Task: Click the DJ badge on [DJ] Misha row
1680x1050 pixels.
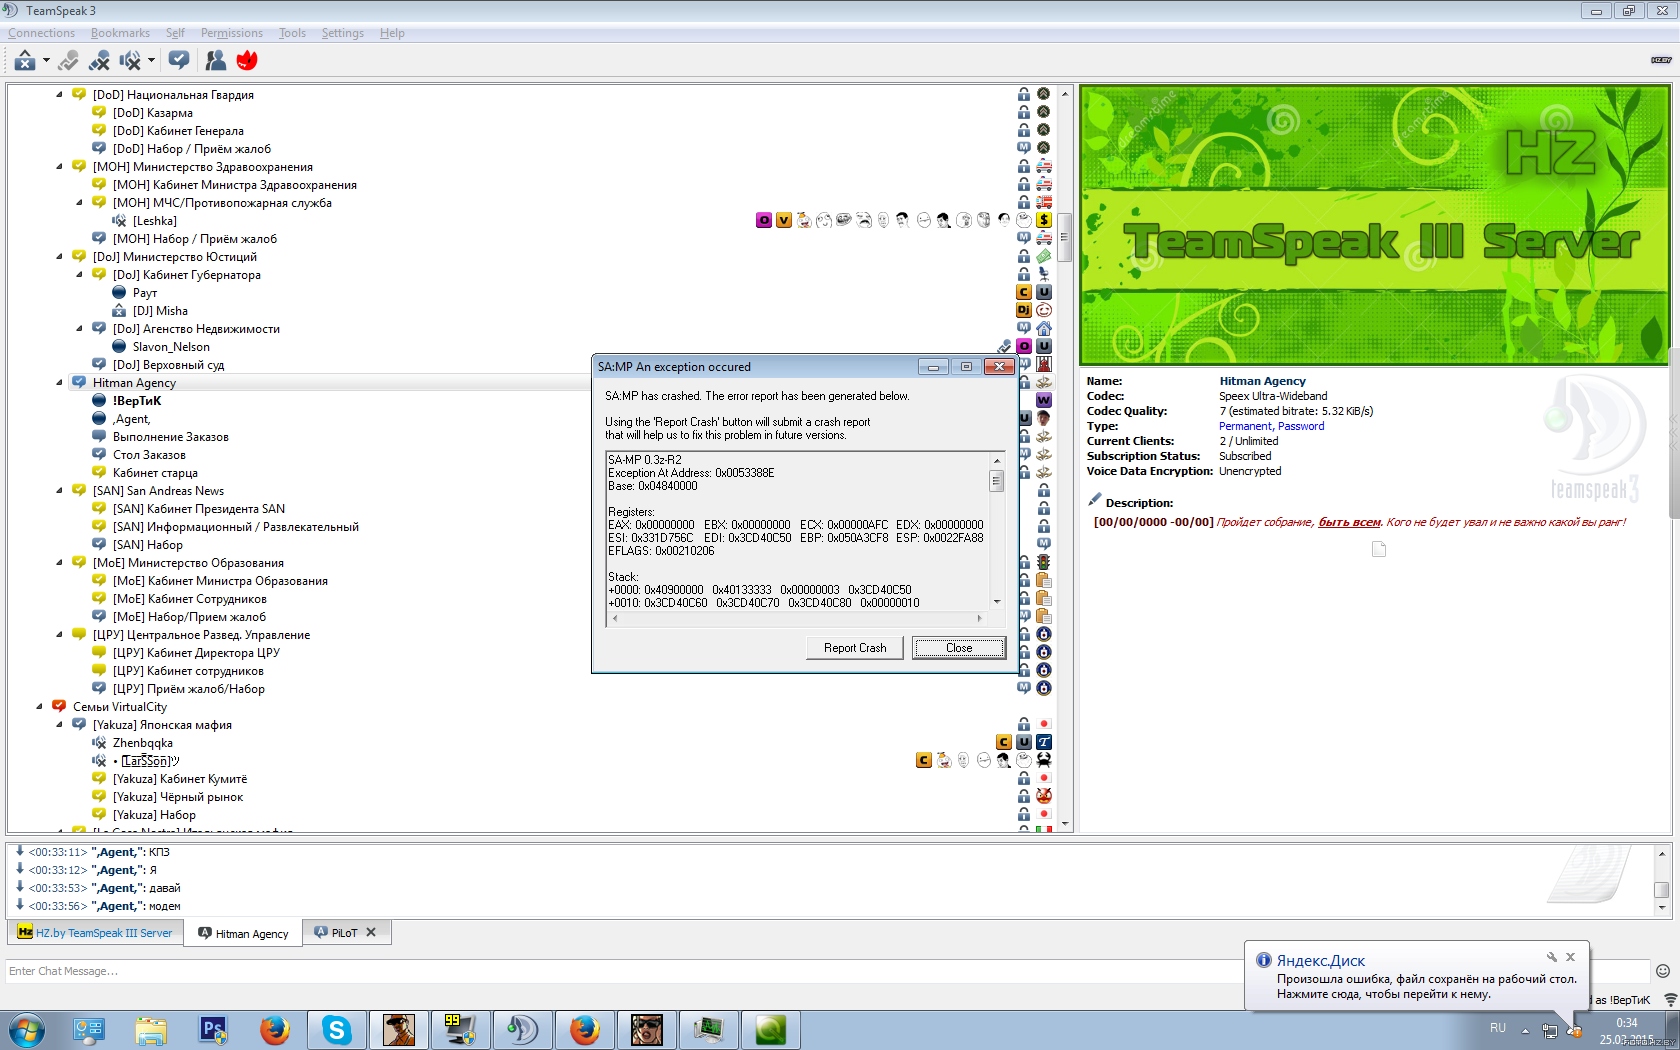Action: [1023, 310]
